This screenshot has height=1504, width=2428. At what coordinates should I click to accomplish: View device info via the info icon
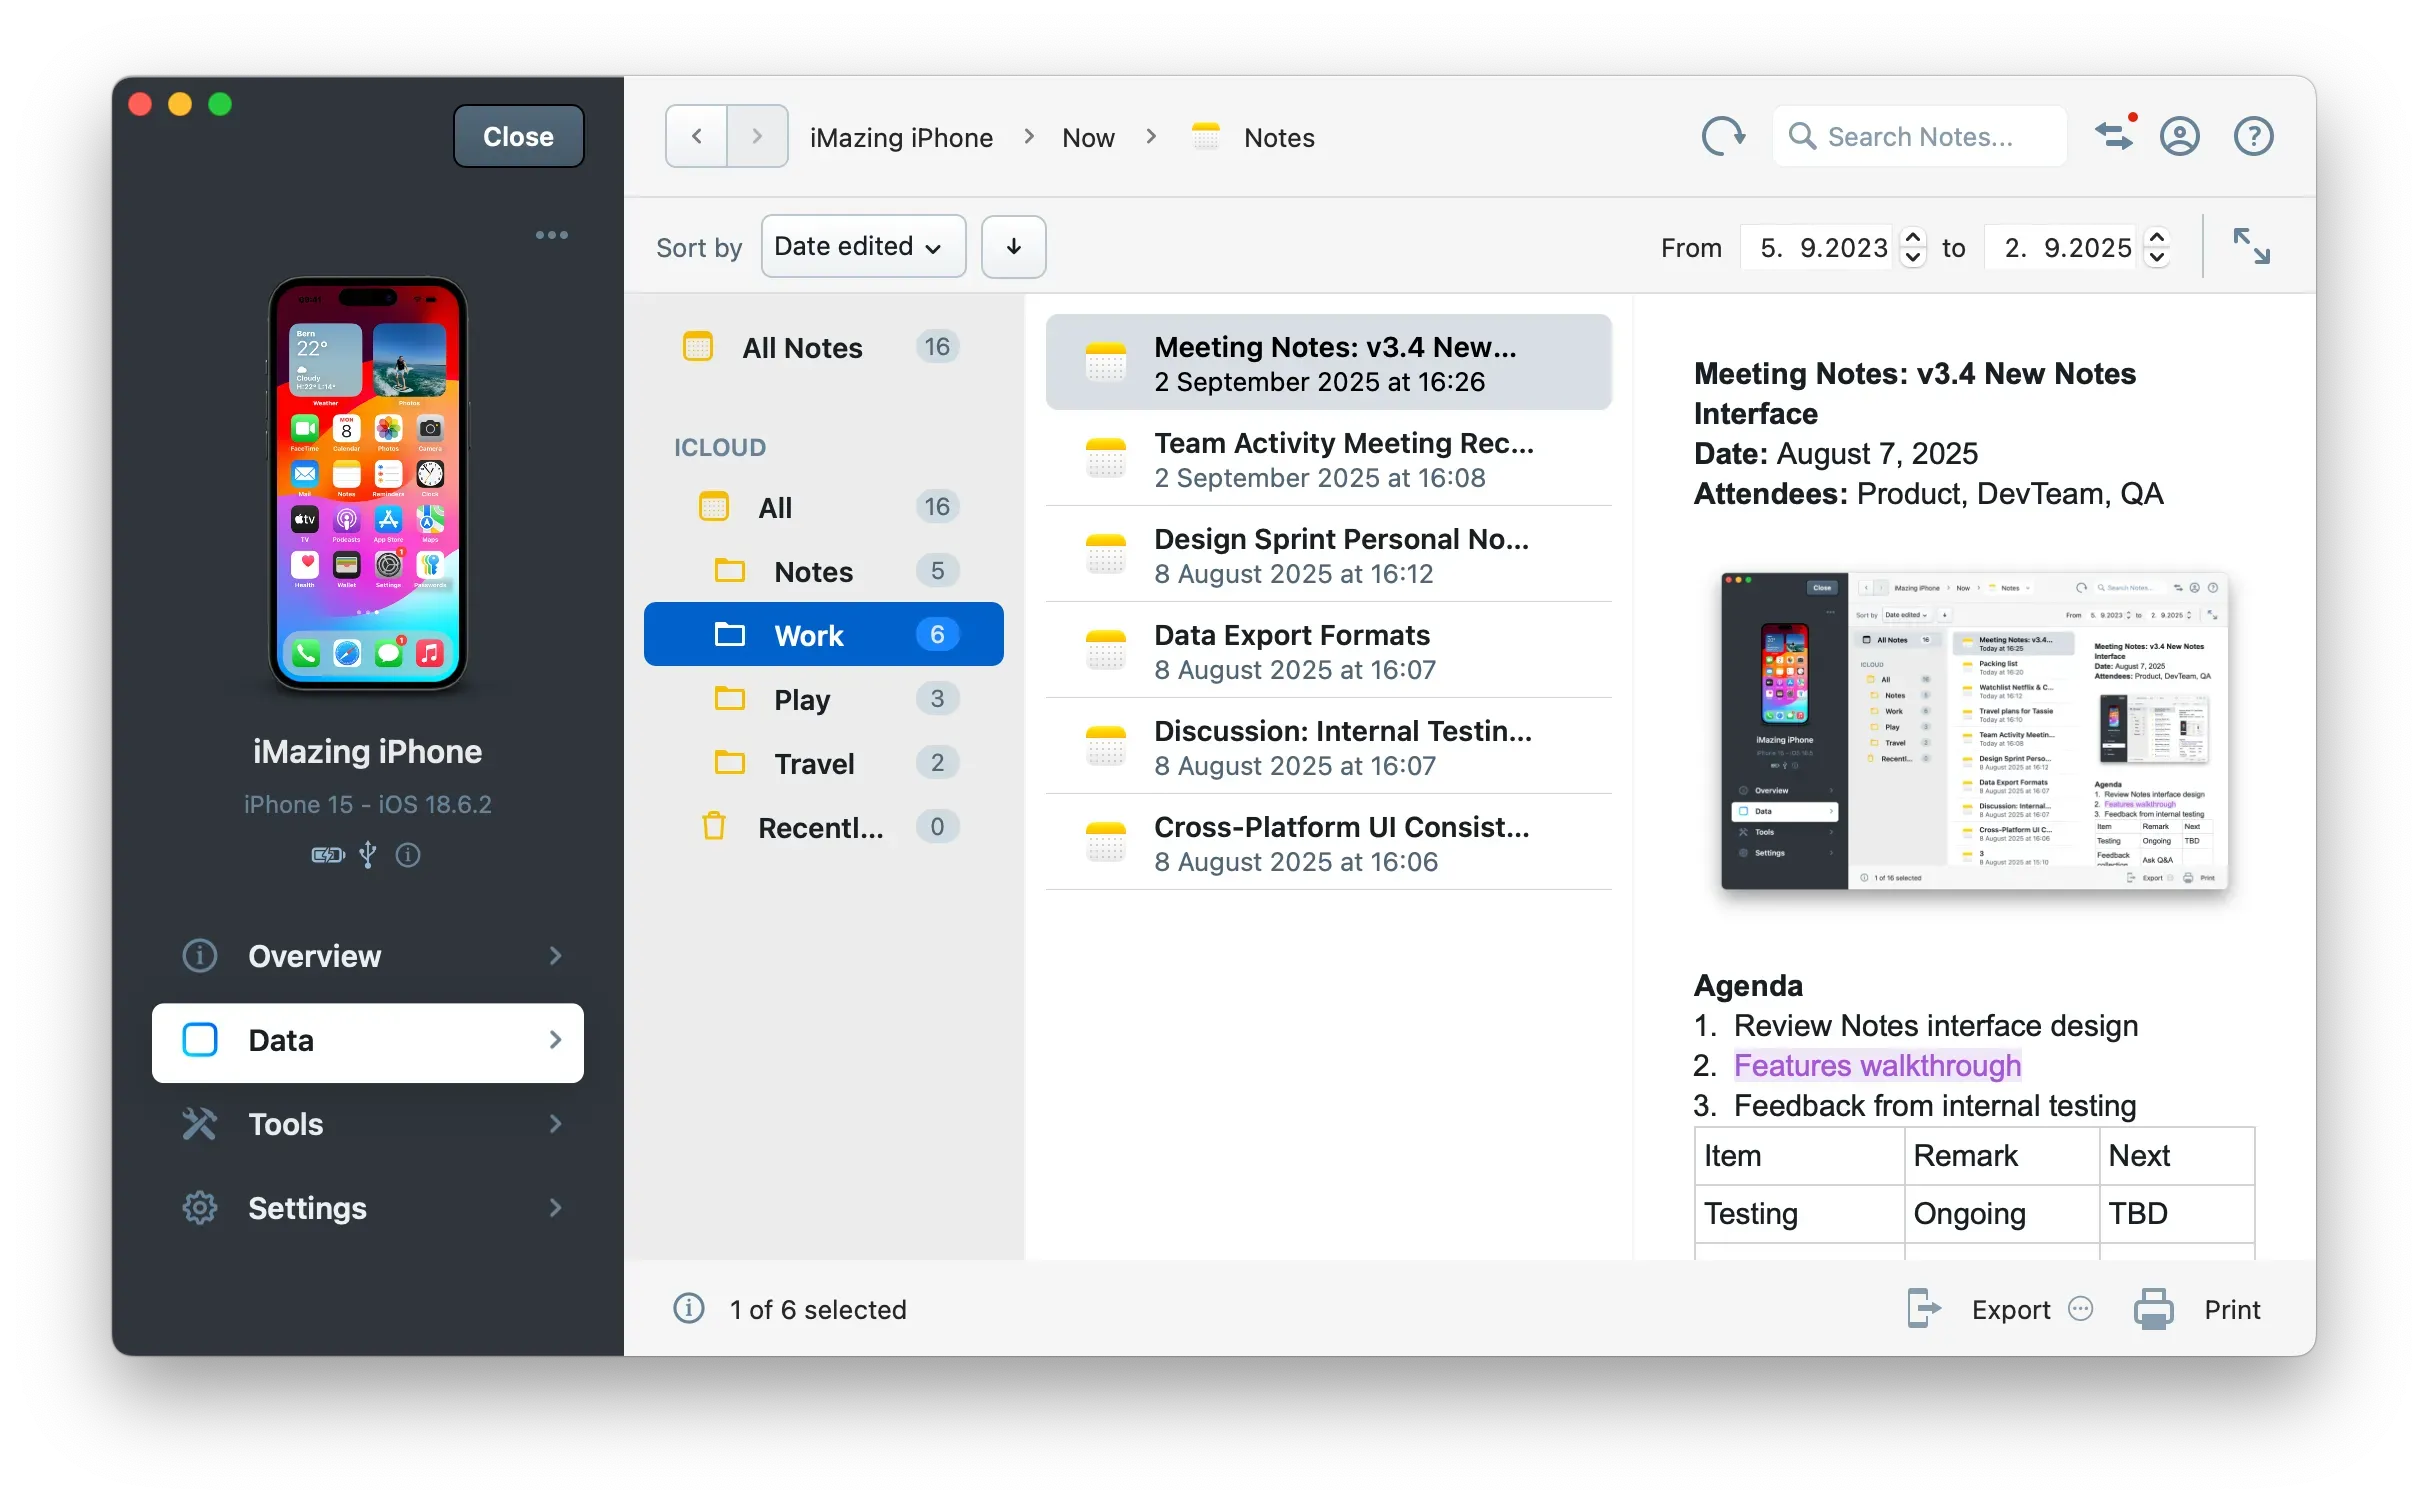[408, 856]
